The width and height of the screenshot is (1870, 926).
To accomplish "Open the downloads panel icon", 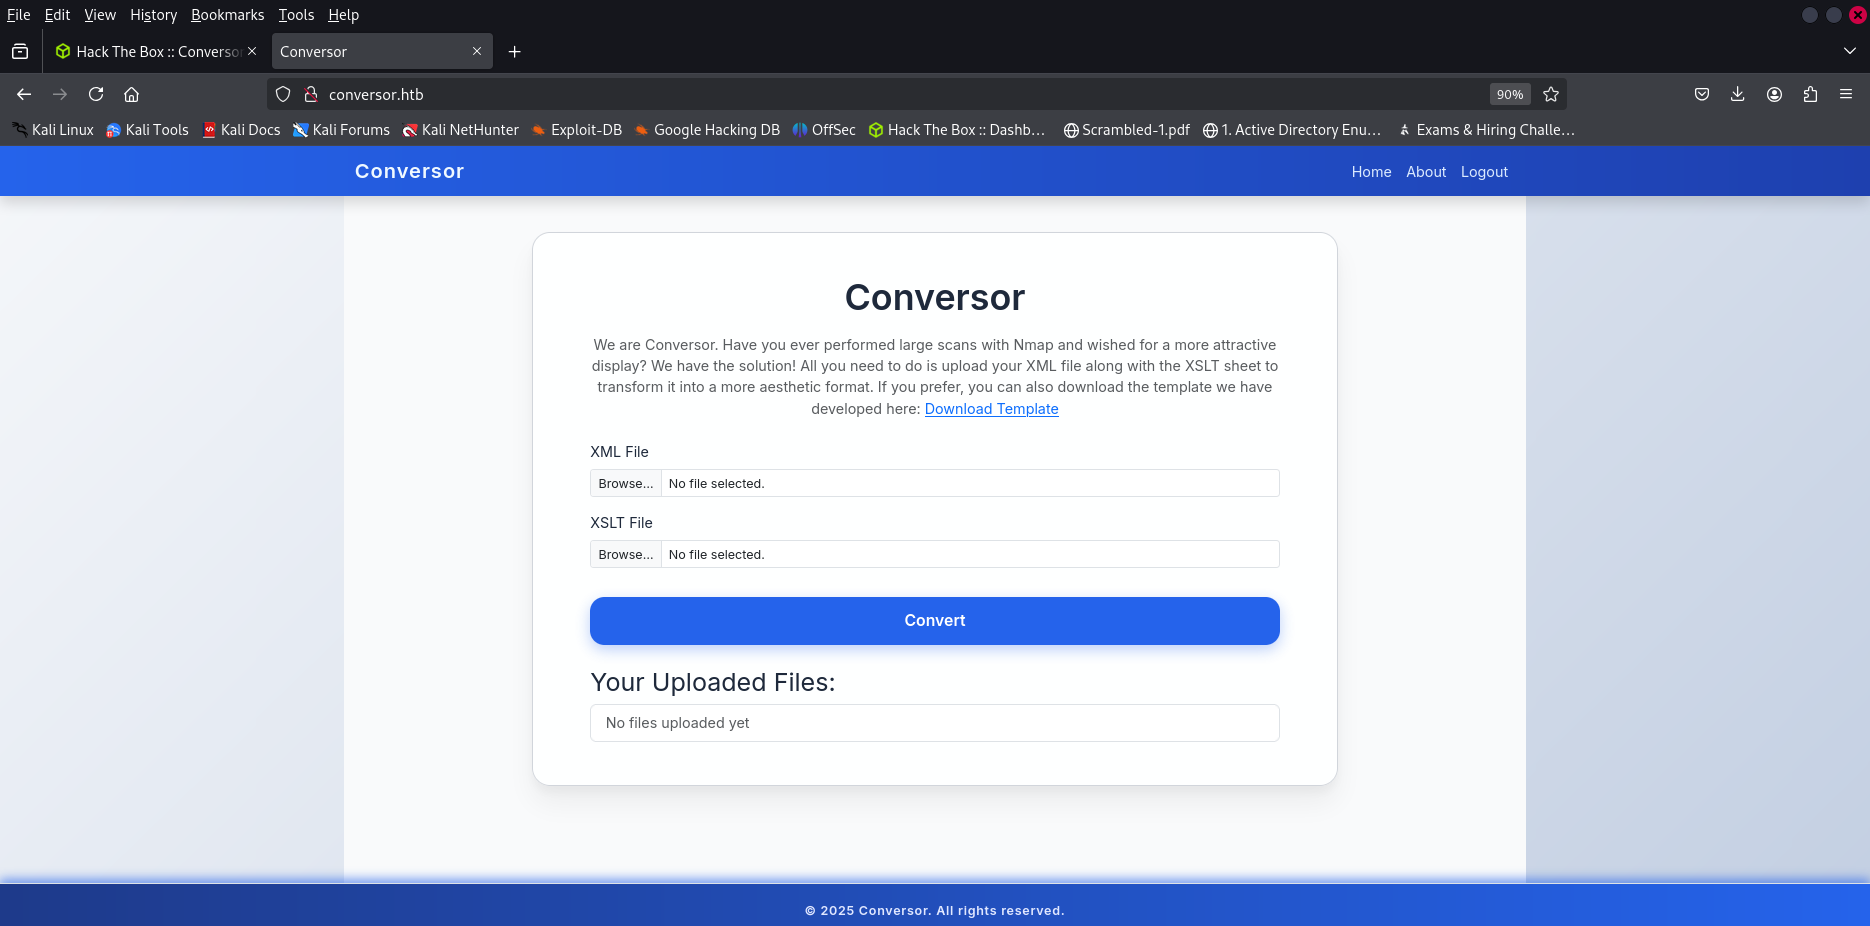I will tap(1738, 94).
